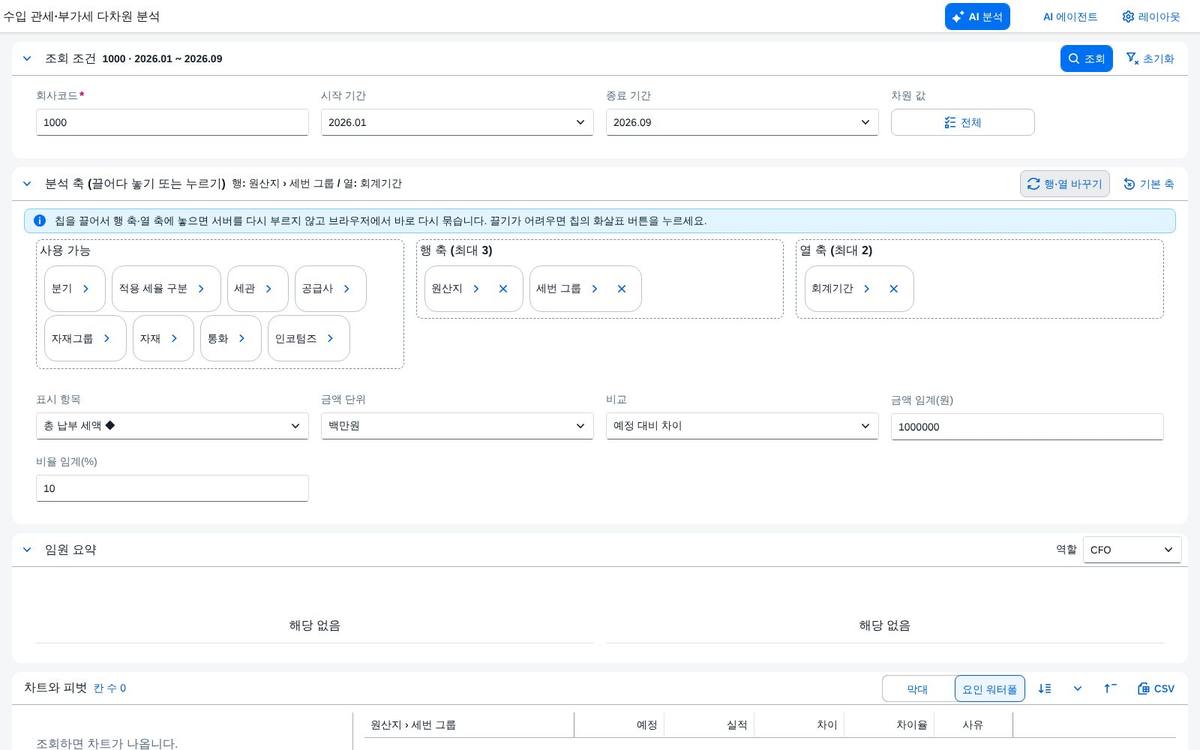Click the 조회 search button

click(x=1086, y=59)
